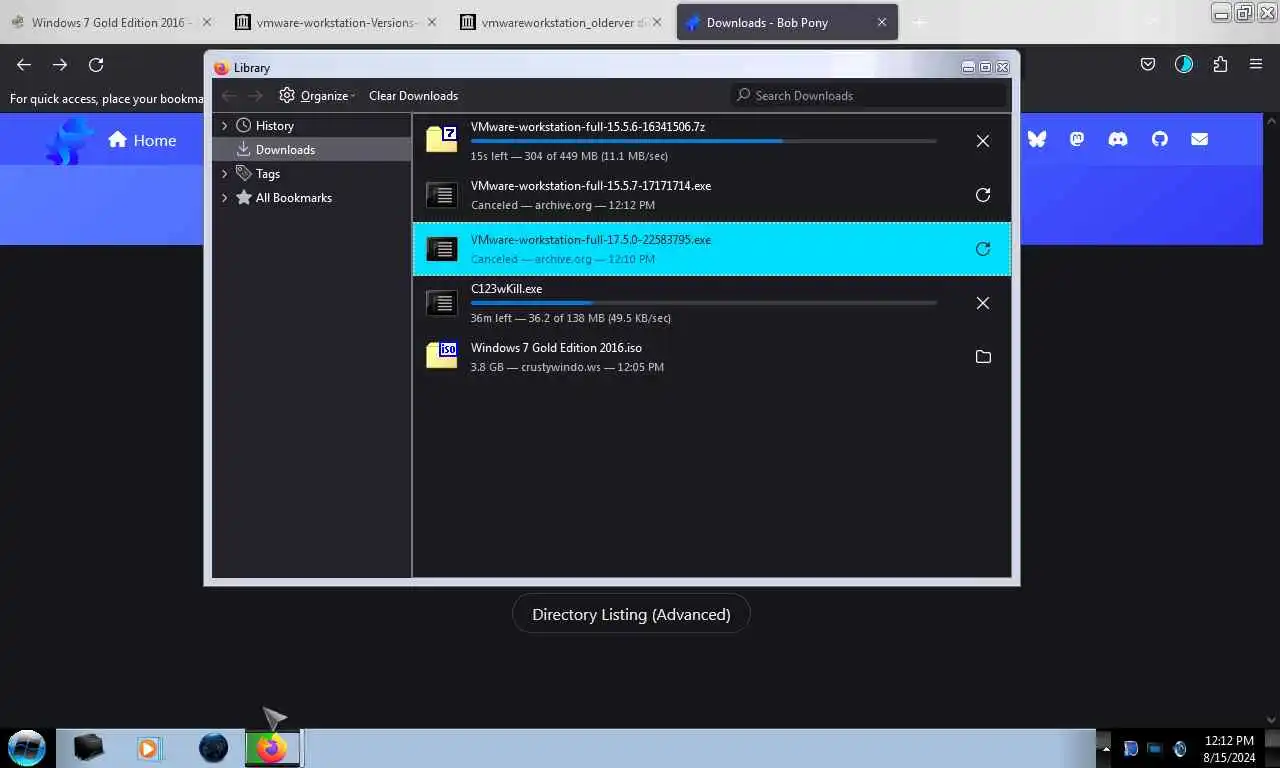The image size is (1280, 768).
Task: Close the Windows 7 Gold Edition tab
Action: pos(207,22)
